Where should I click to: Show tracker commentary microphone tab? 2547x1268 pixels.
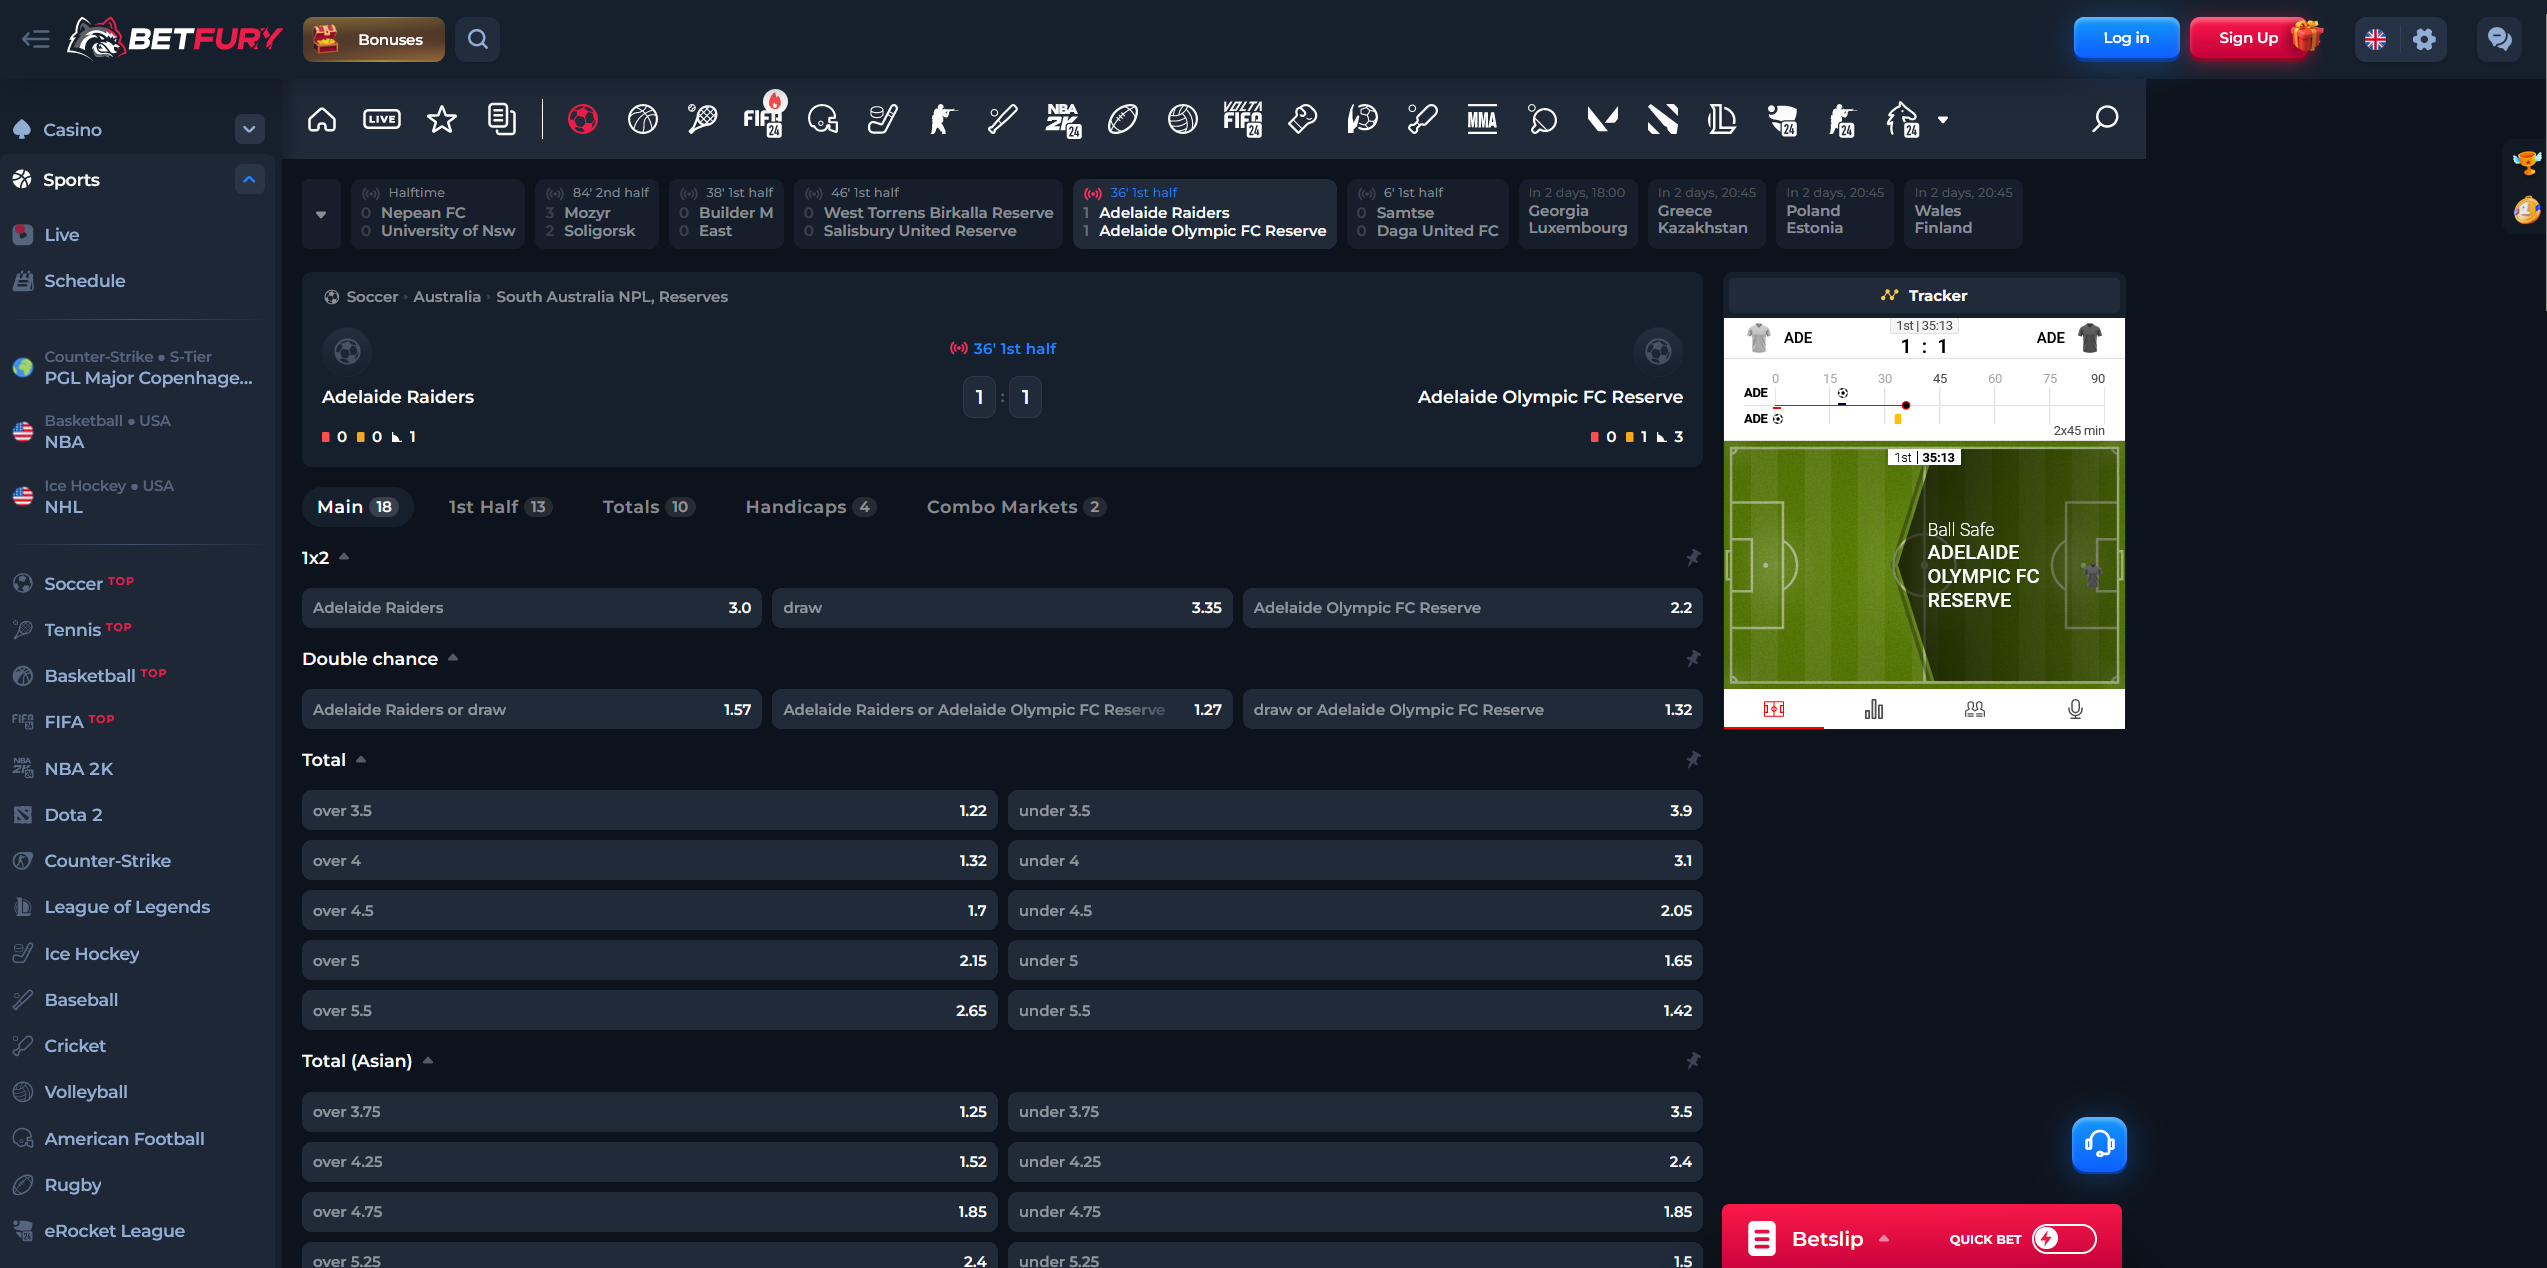[x=2076, y=709]
